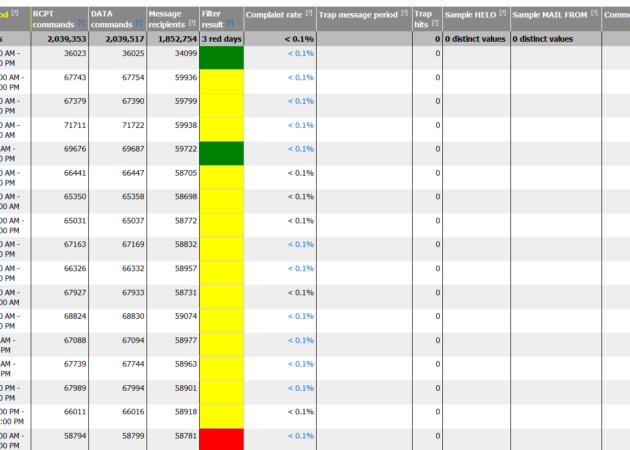Screen dimensions: 630x450
Task: Select the total DATA value 2,039,517
Action: coord(125,39)
